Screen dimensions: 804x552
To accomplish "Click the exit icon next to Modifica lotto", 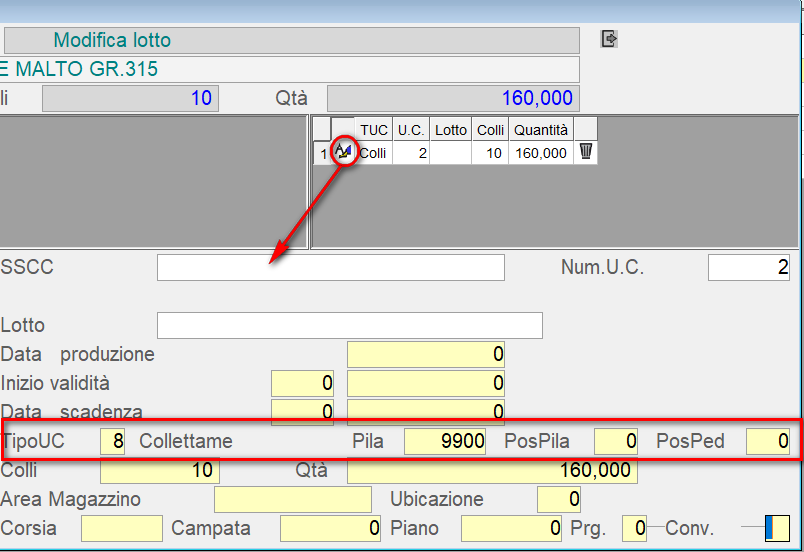I will (x=609, y=39).
